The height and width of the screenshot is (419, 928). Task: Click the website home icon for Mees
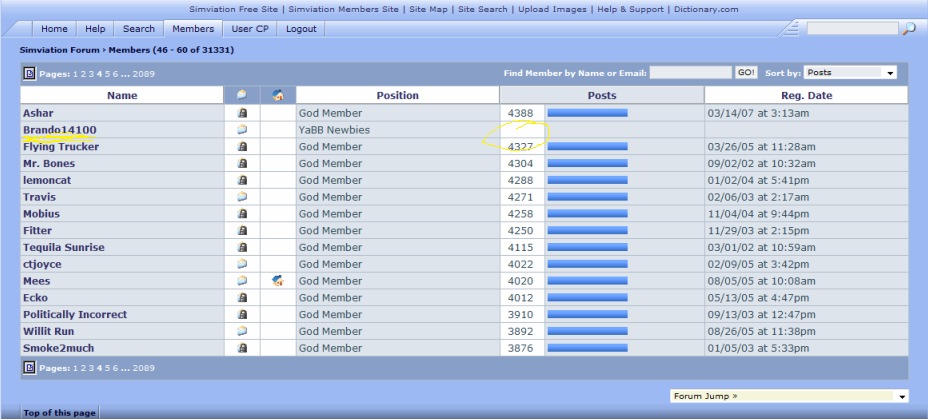(278, 281)
